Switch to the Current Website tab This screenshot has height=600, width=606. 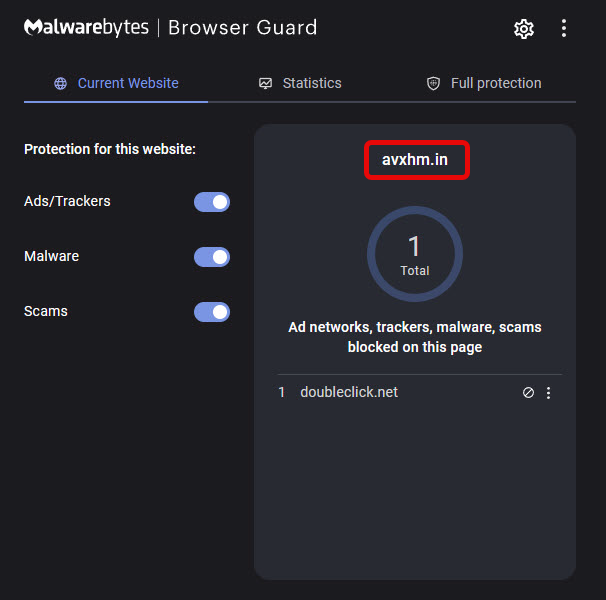116,83
